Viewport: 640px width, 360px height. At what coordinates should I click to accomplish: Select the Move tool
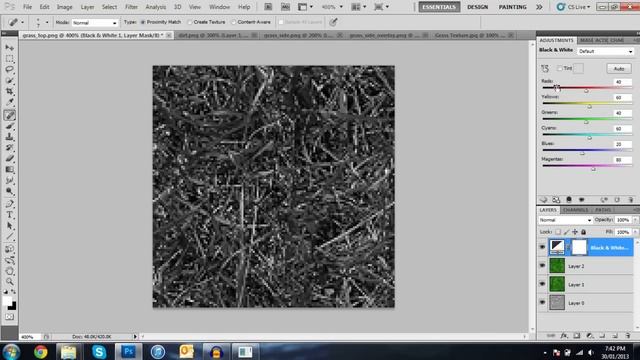[x=9, y=48]
